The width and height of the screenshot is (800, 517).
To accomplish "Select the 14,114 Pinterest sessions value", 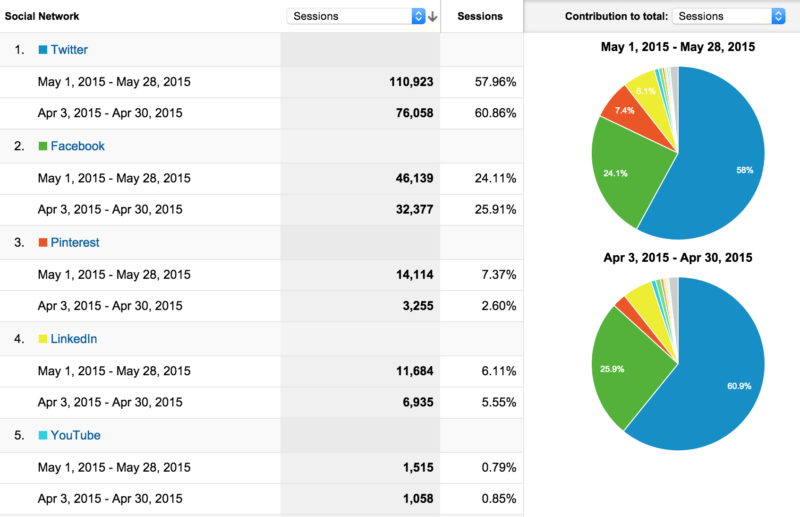I will 414,275.
